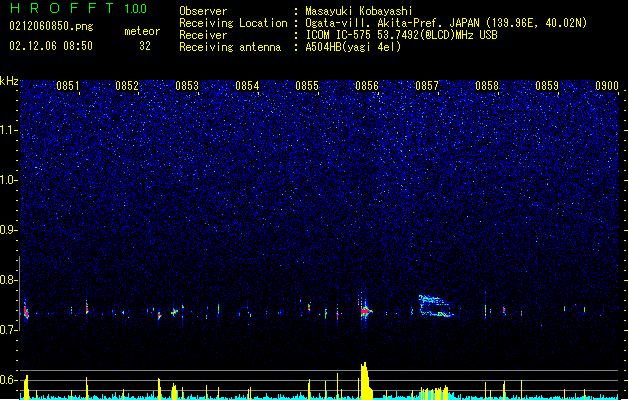The width and height of the screenshot is (629, 400).
Task: Click the 0.7 kHz frequency axis label
Action: click(9, 330)
